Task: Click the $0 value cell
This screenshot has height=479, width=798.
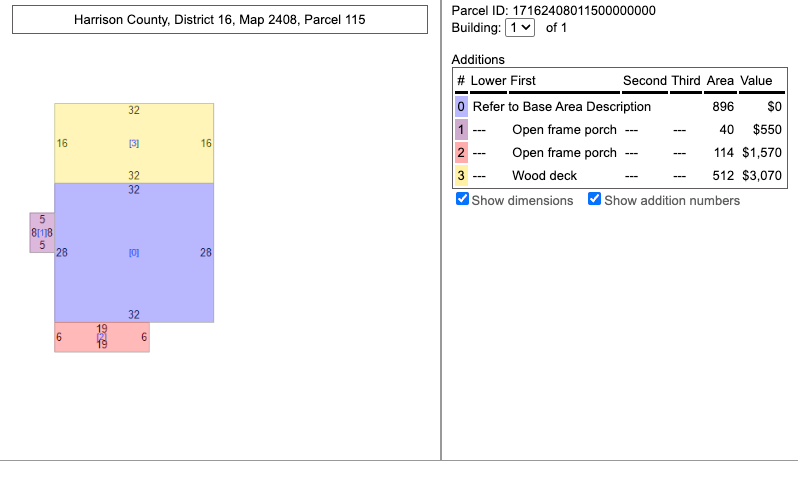Action: click(x=775, y=106)
